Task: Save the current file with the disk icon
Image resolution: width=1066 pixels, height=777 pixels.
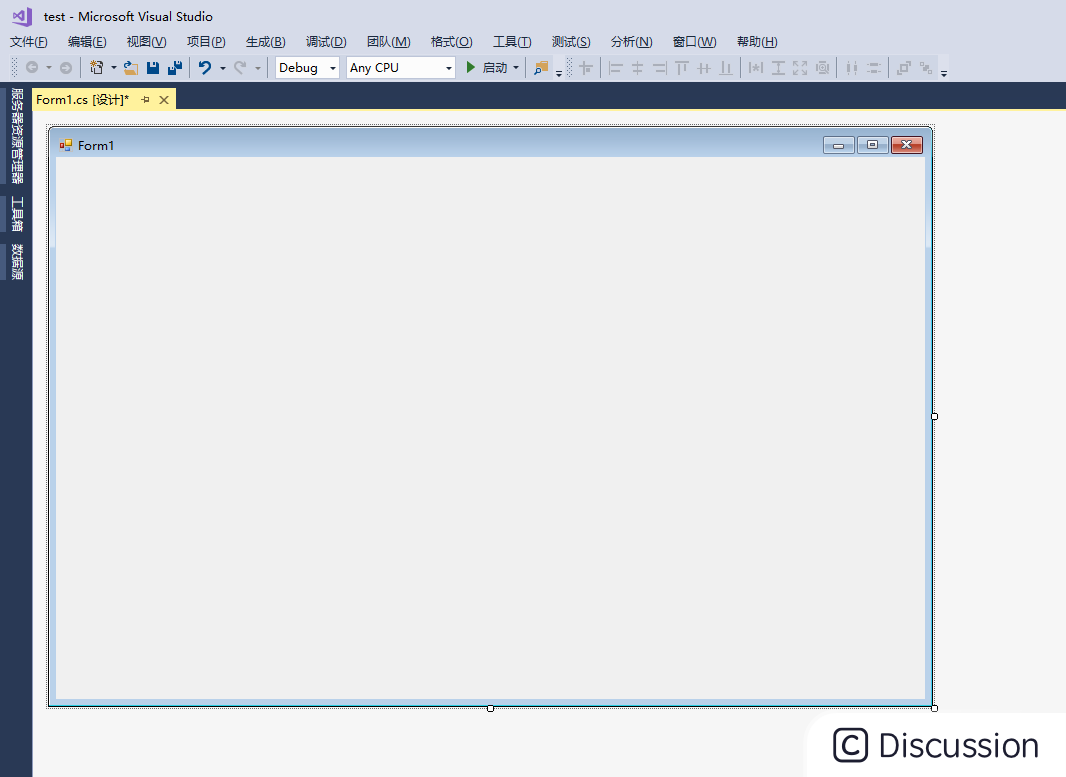Action: 153,67
